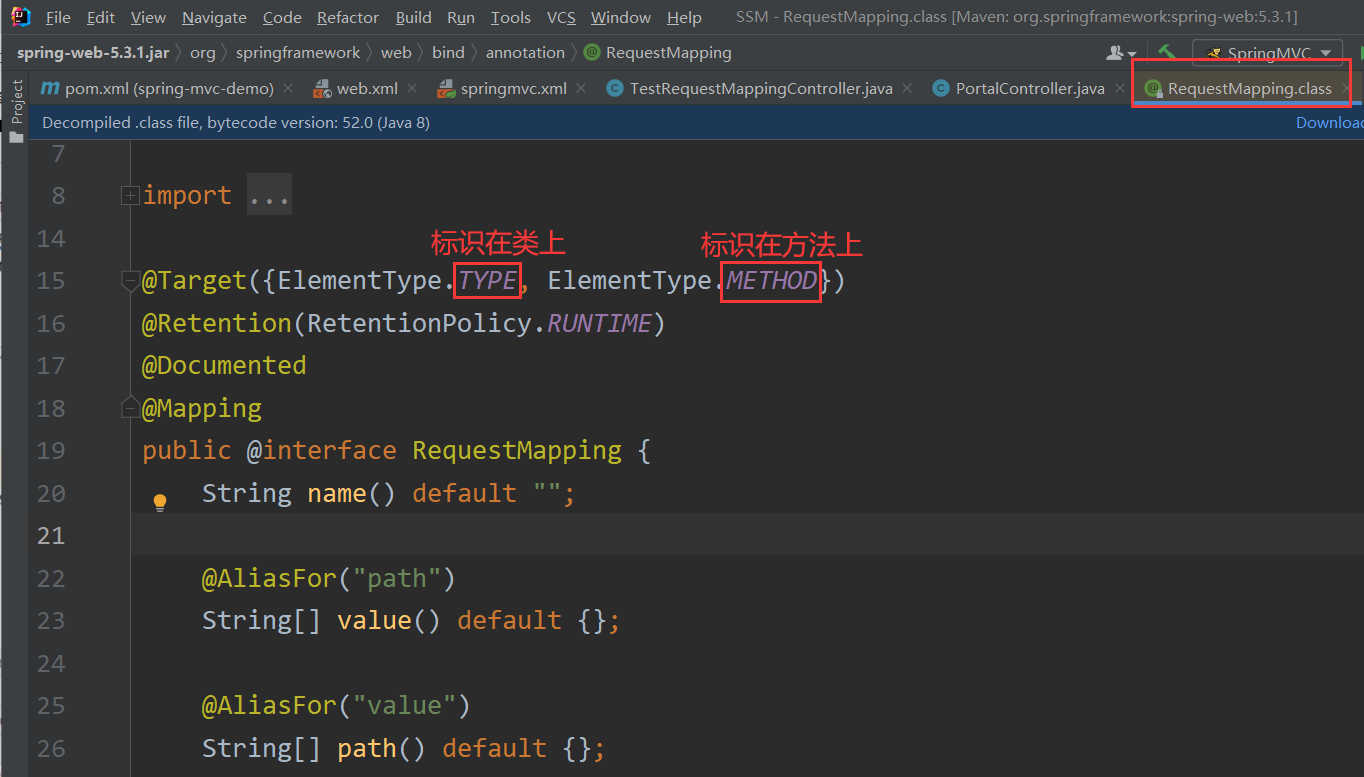Open the Help menu
The height and width of the screenshot is (777, 1364).
point(684,18)
